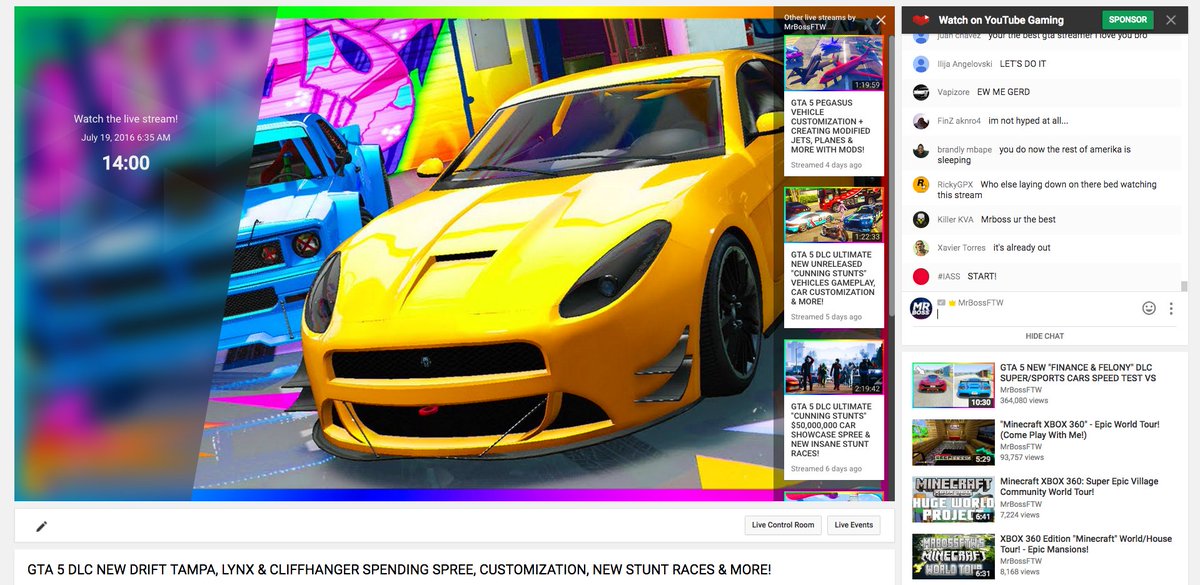Click Xavier Torres's avatar in chat
The width and height of the screenshot is (1200, 585).
(921, 248)
